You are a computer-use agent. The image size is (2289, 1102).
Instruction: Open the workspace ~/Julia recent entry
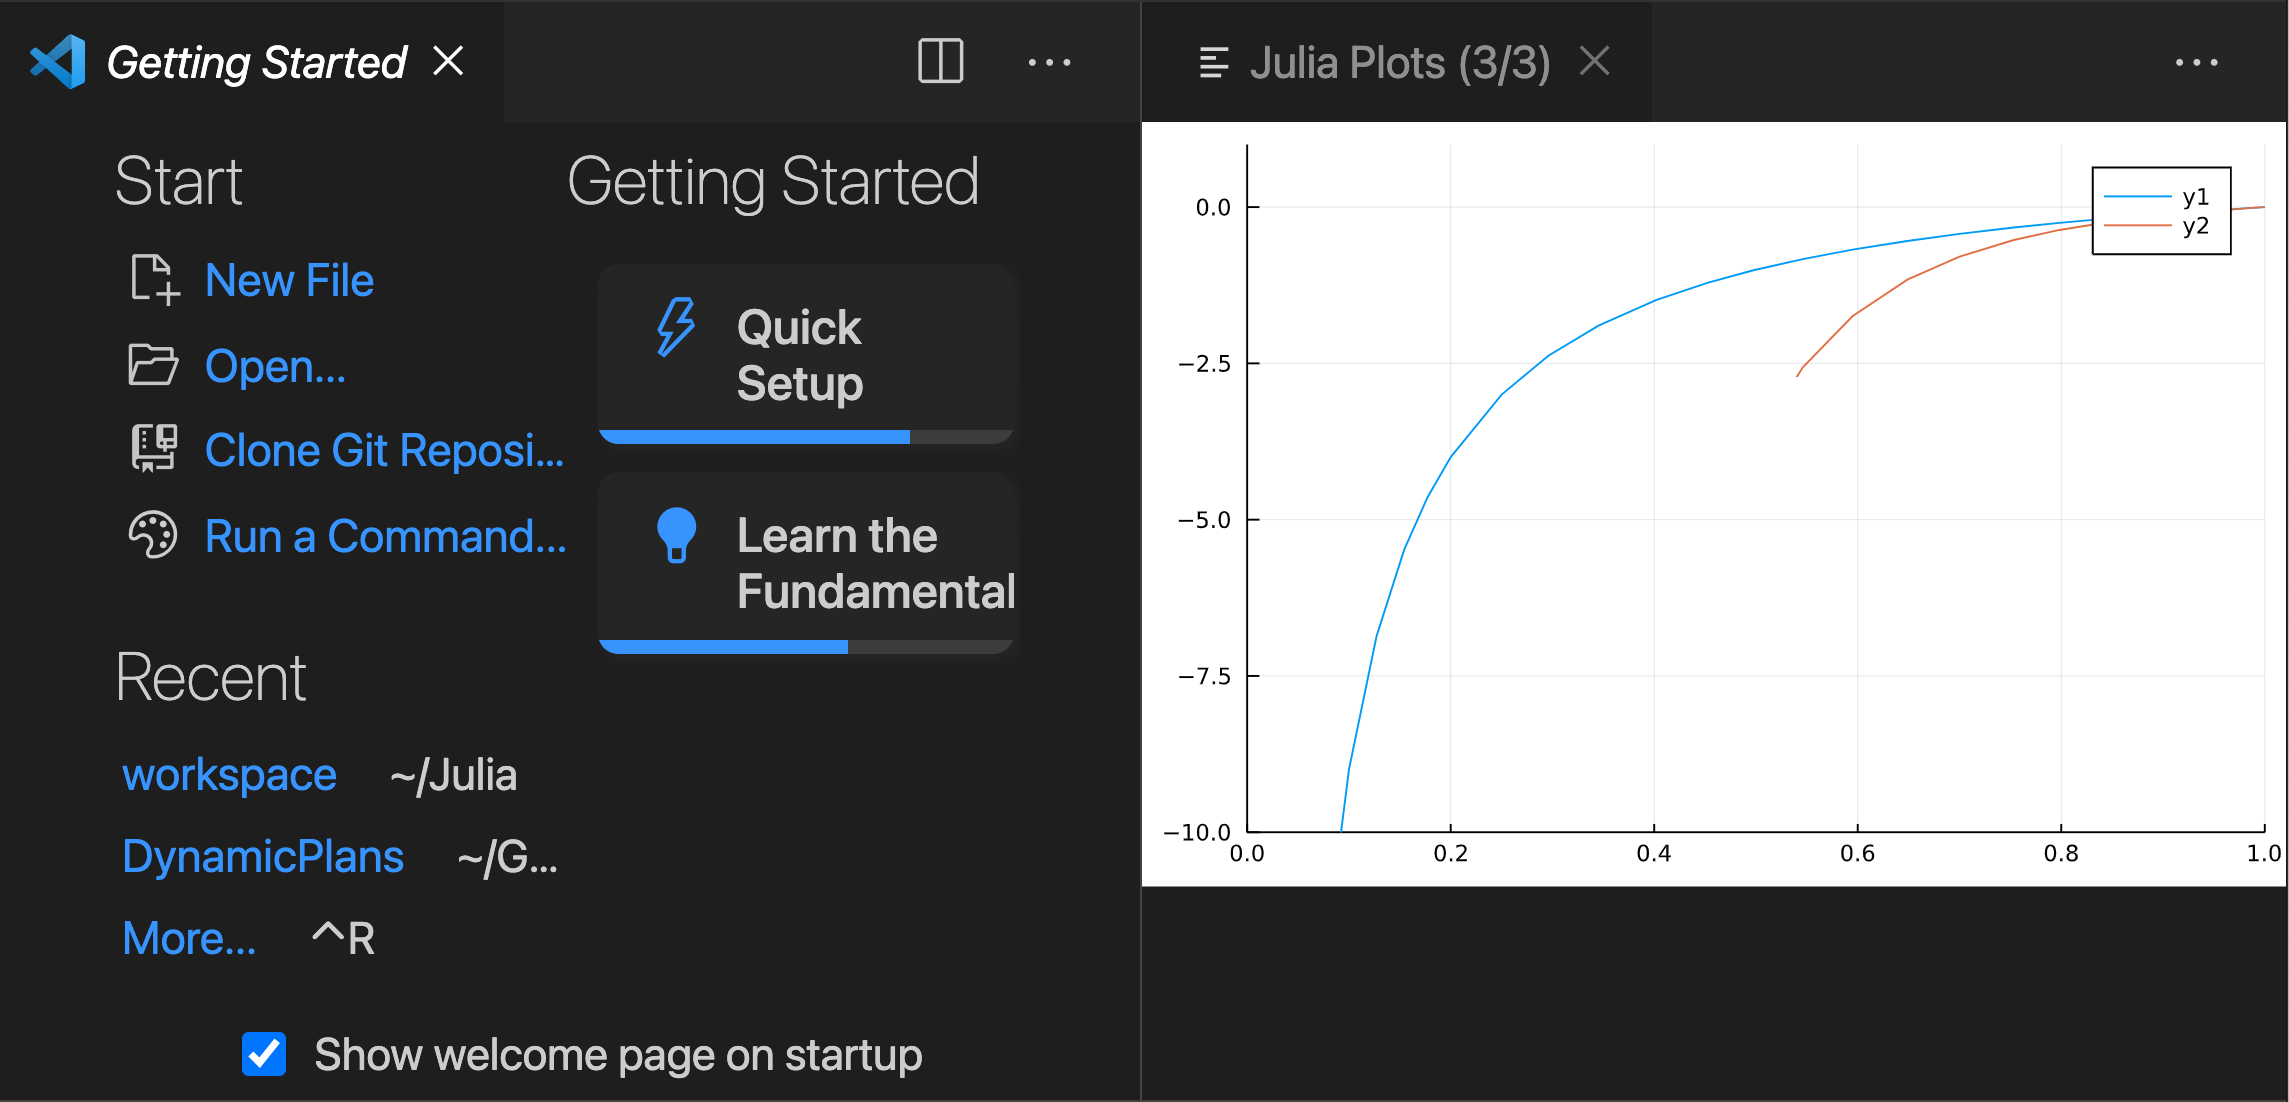(x=229, y=774)
